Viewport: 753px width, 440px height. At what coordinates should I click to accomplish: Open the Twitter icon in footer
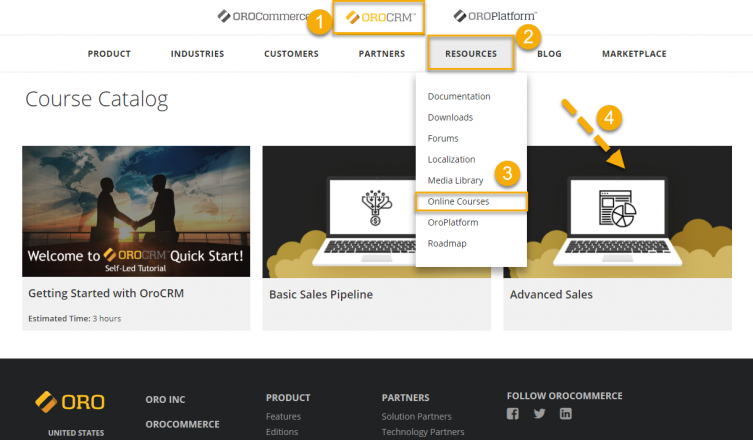click(x=539, y=414)
